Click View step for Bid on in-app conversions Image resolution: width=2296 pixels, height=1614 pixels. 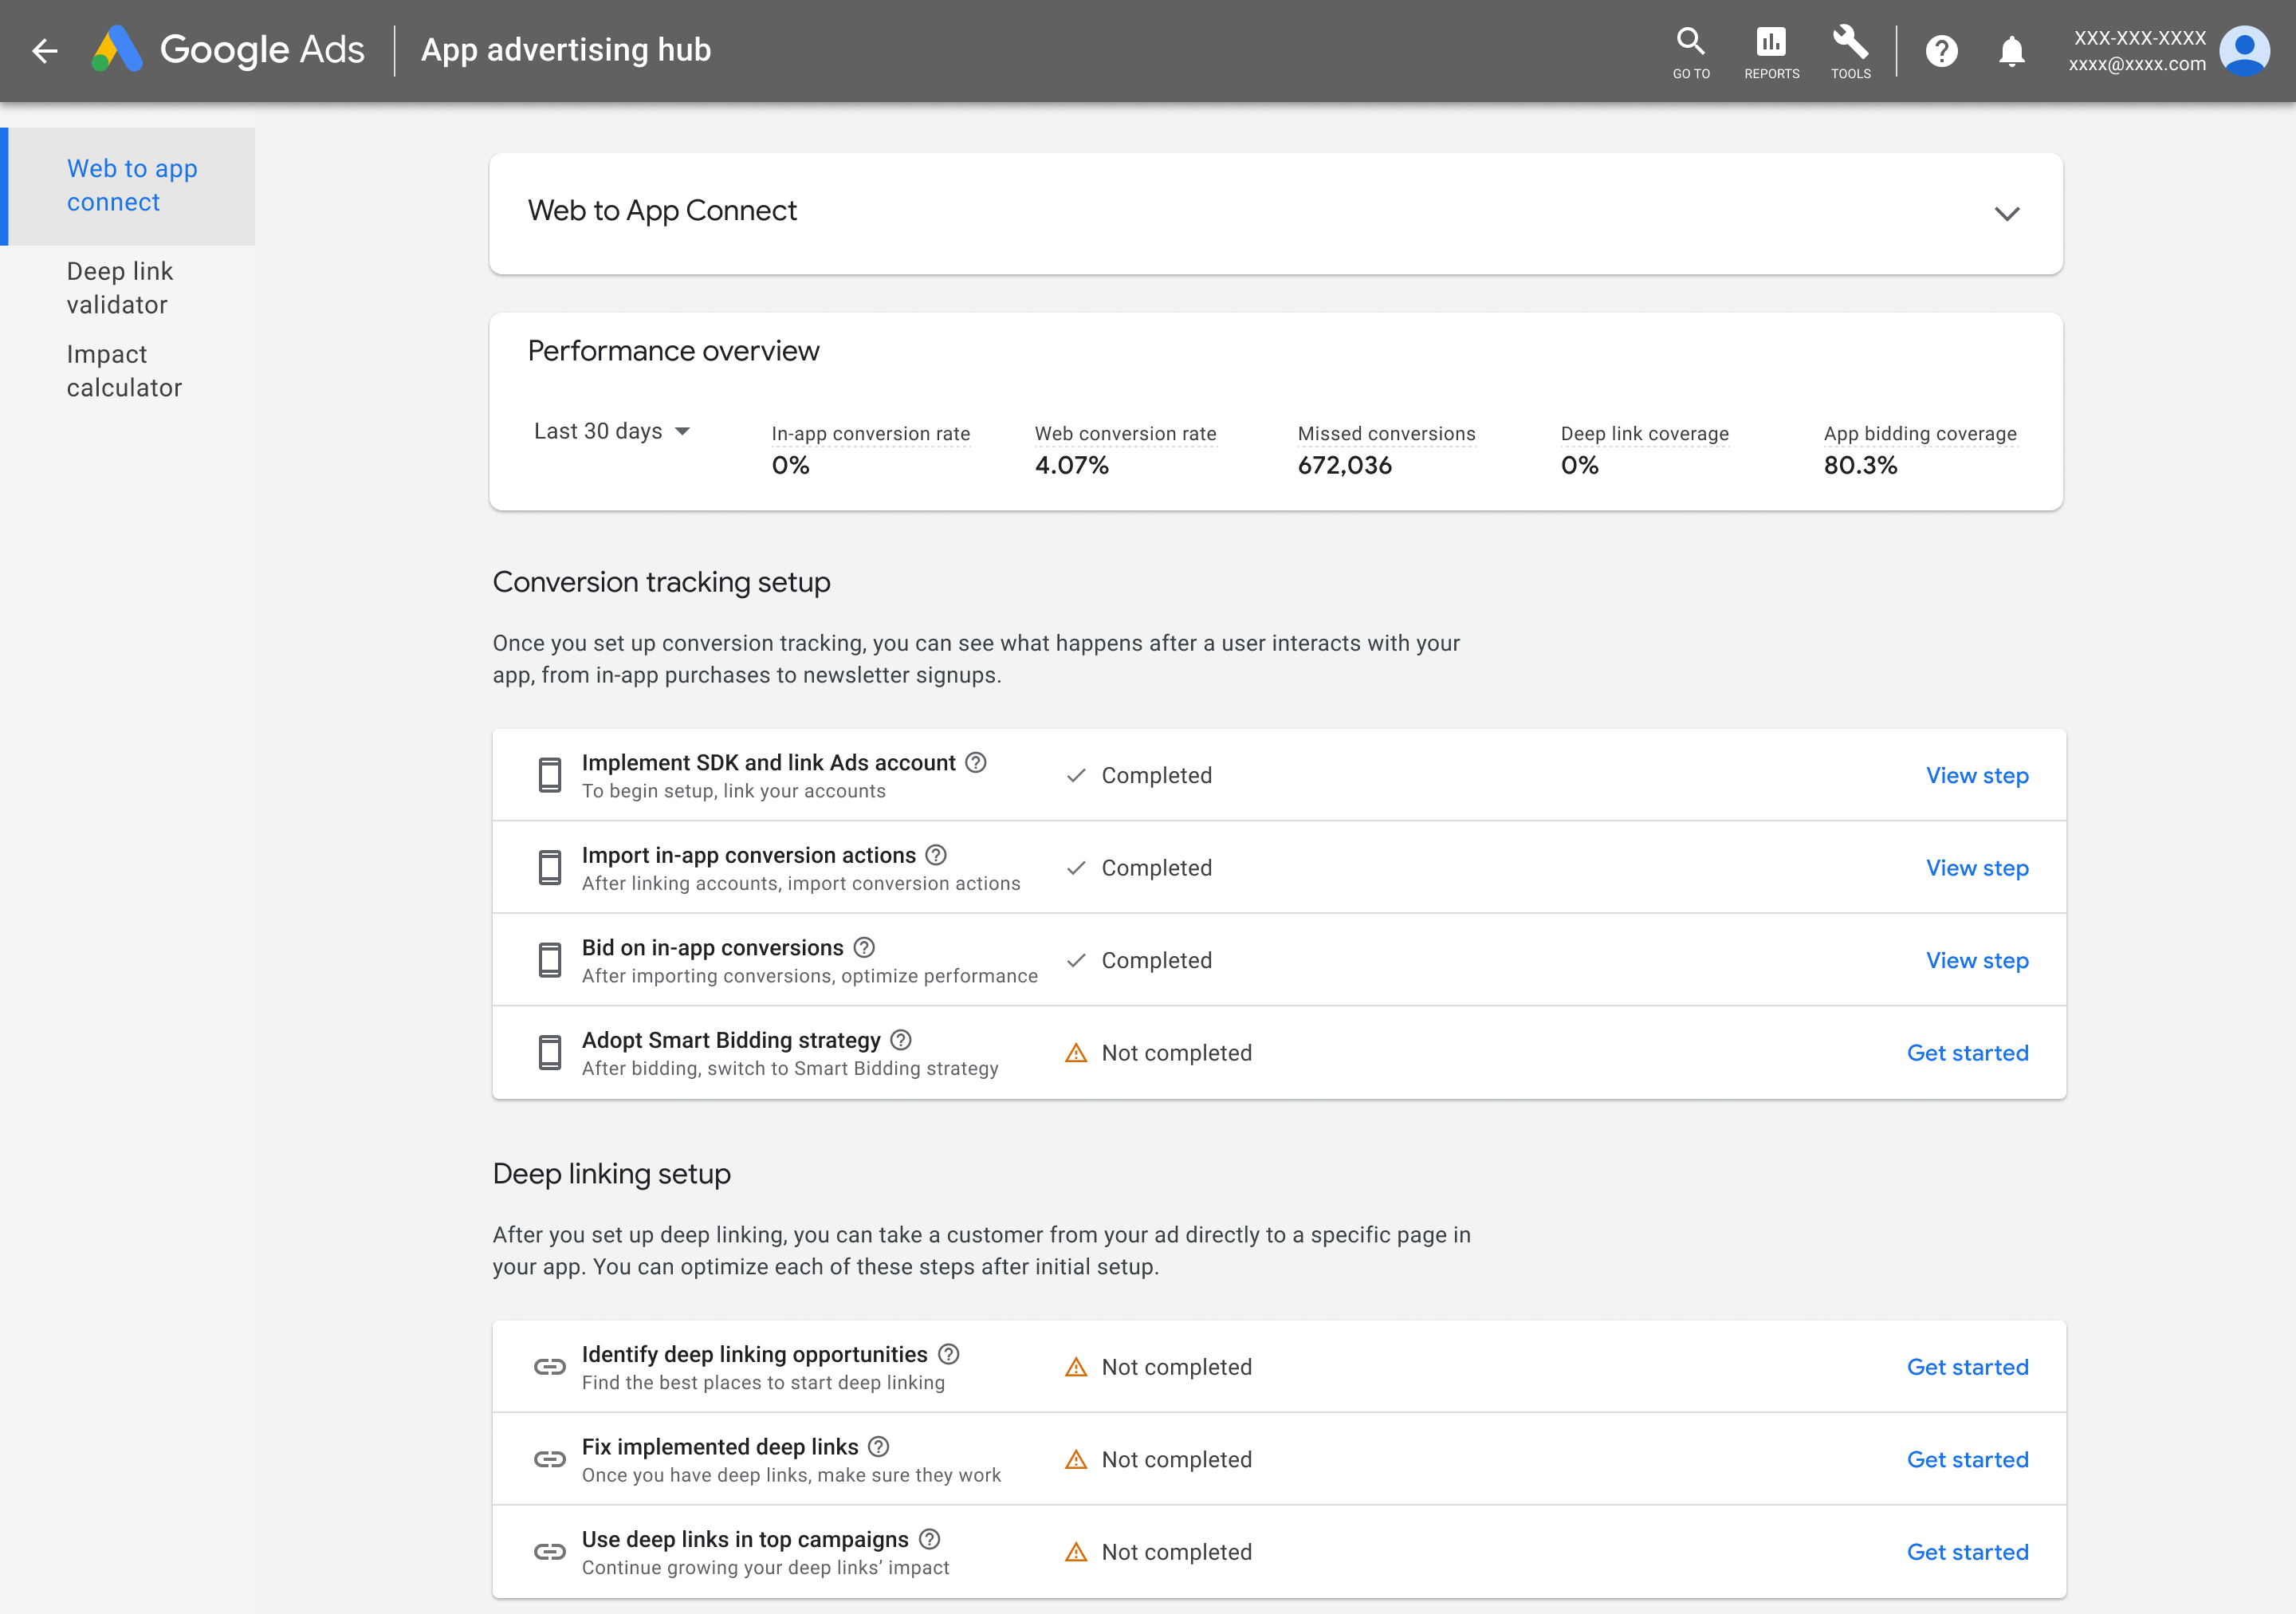coord(1976,960)
